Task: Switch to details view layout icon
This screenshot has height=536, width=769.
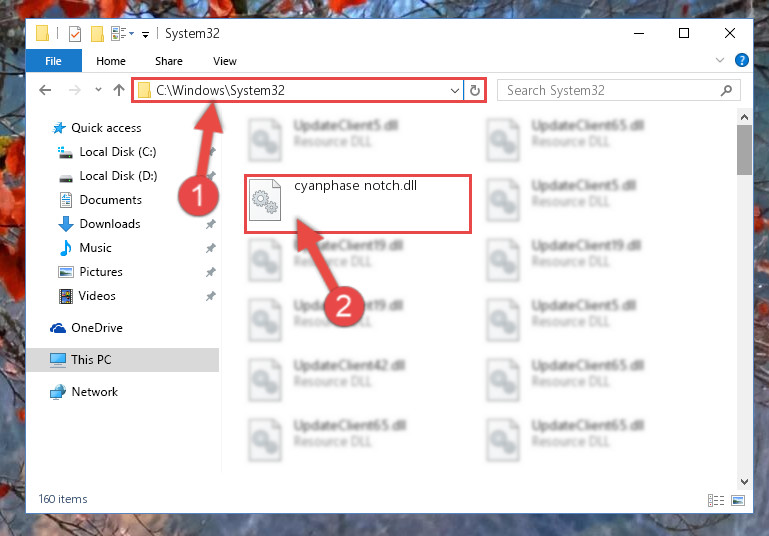Action: coord(716,500)
